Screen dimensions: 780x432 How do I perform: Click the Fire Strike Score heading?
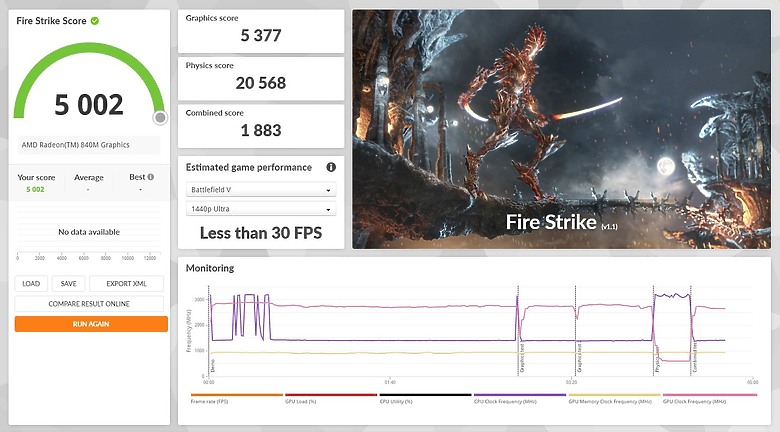tap(51, 21)
